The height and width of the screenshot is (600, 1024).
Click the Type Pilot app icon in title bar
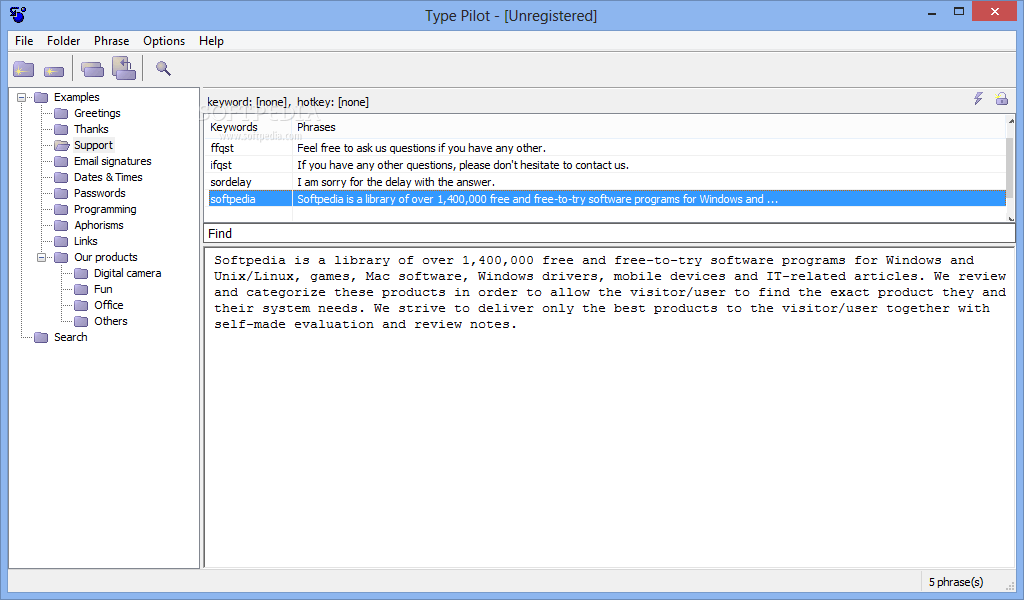coord(18,14)
